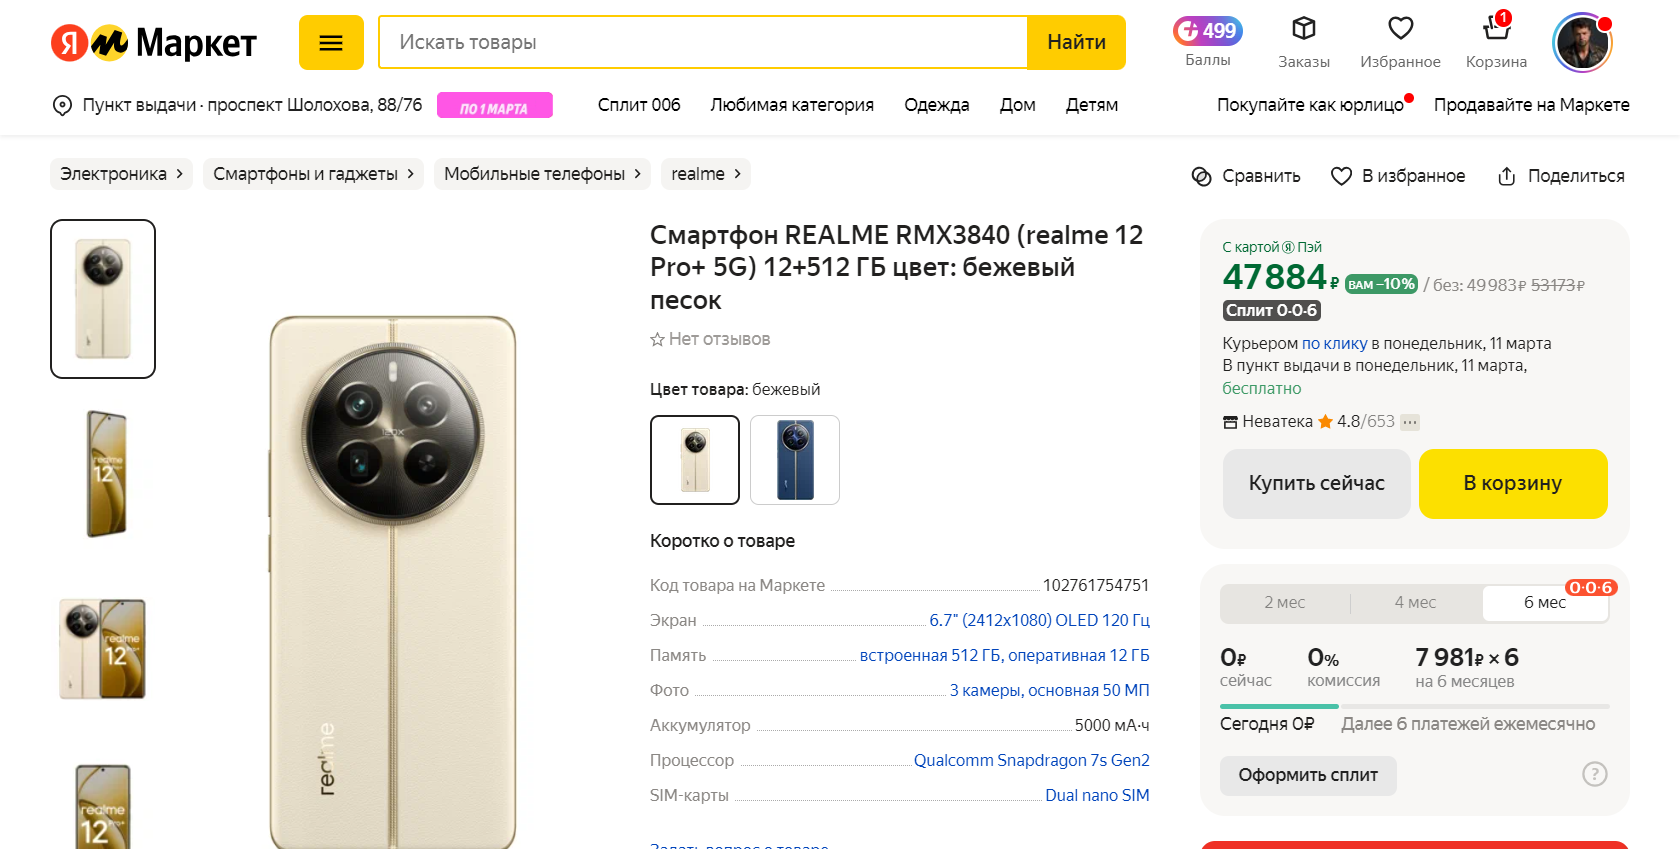Open the Одежда category menu
This screenshot has width=1680, height=849.
tap(936, 104)
